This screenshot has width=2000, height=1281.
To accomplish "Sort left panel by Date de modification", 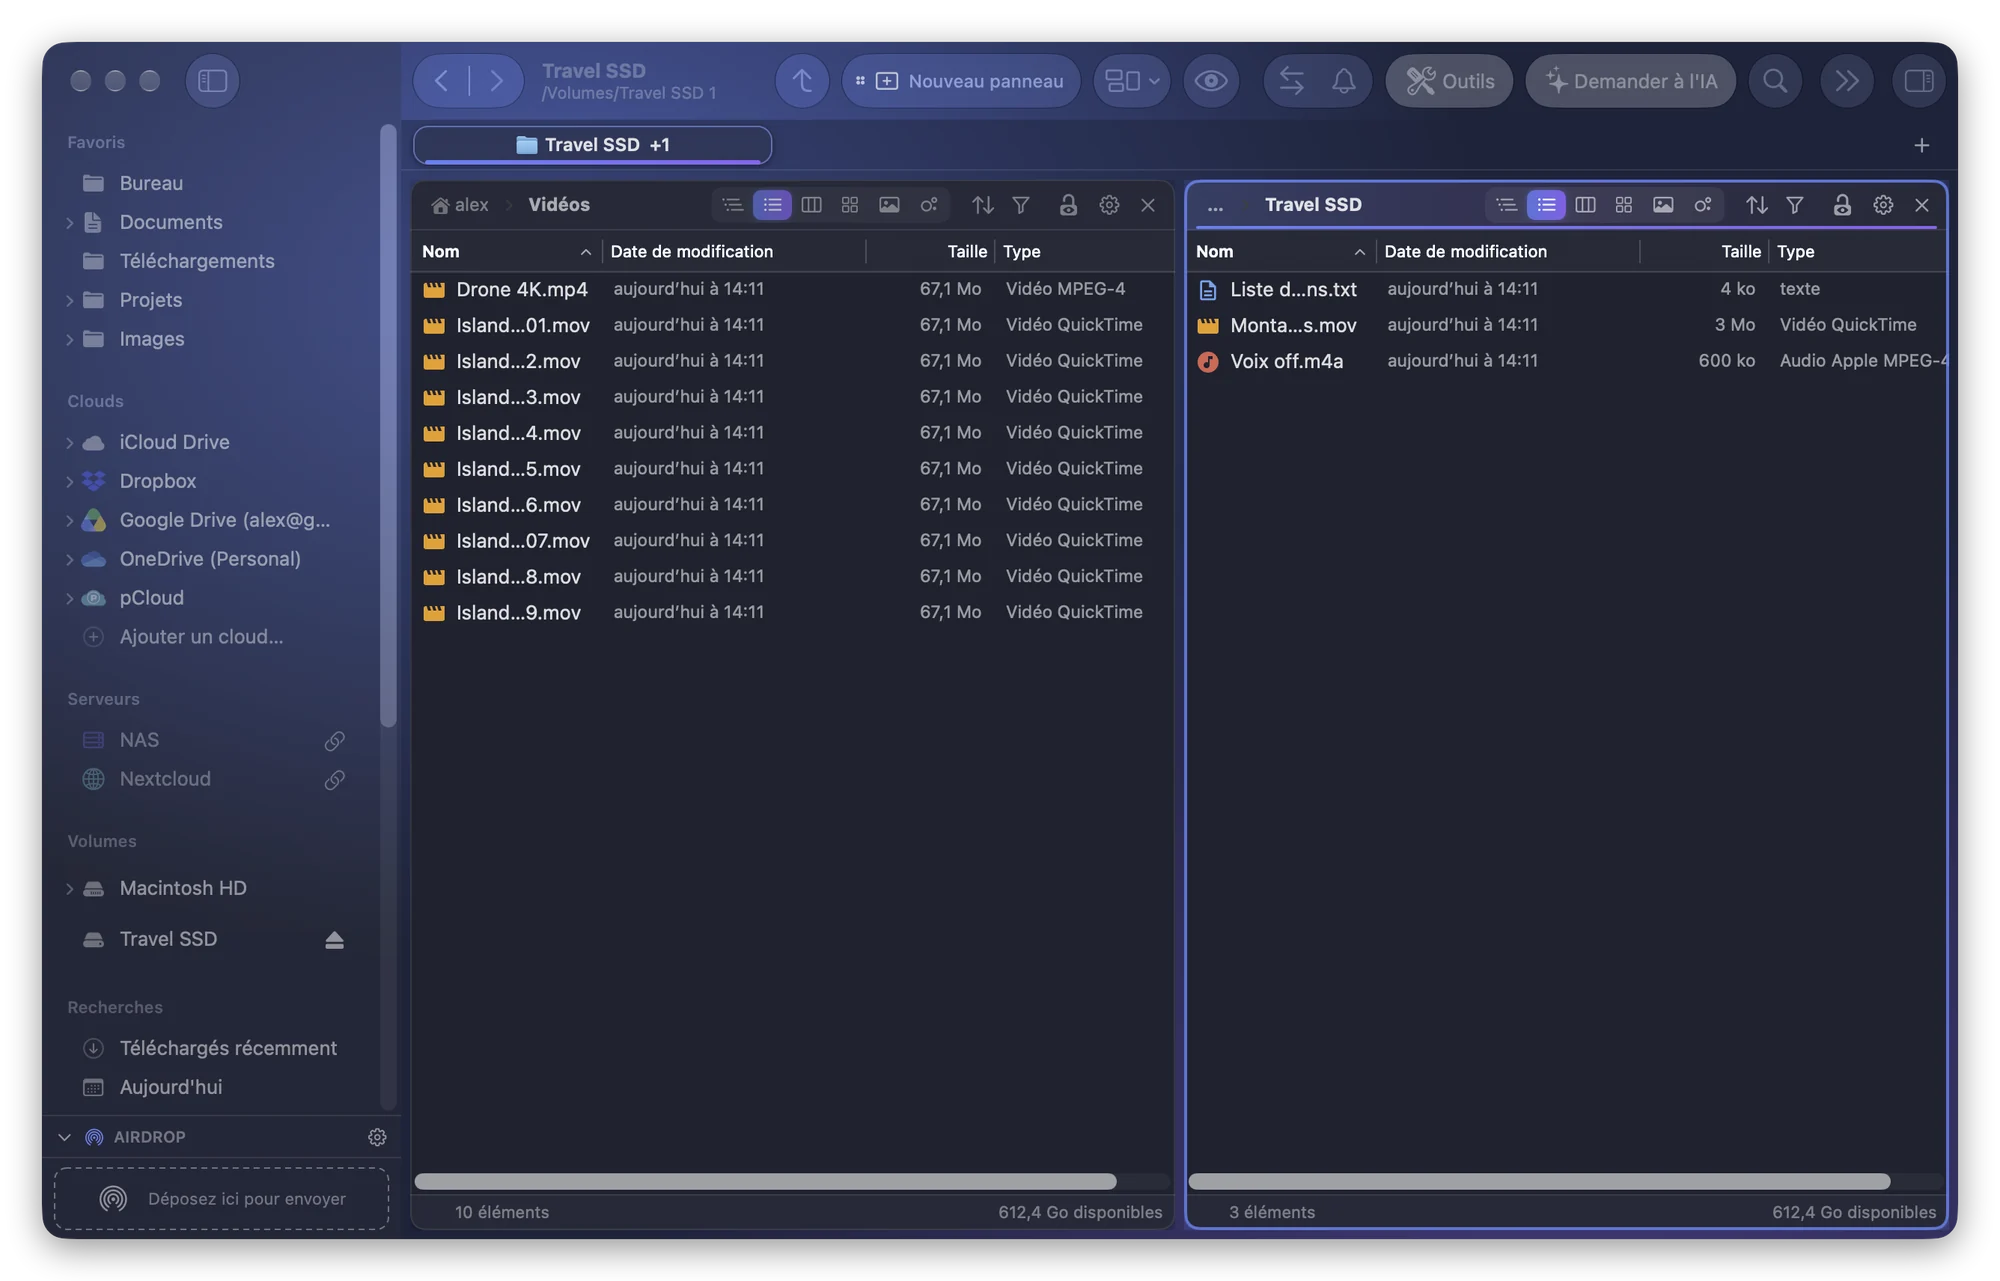I will pyautogui.click(x=734, y=252).
